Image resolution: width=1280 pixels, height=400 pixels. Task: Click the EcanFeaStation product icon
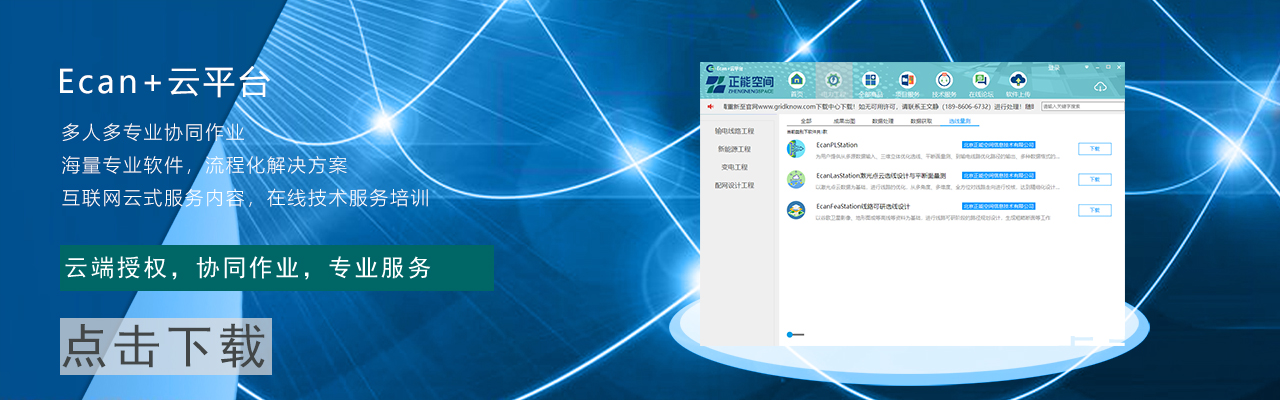796,210
